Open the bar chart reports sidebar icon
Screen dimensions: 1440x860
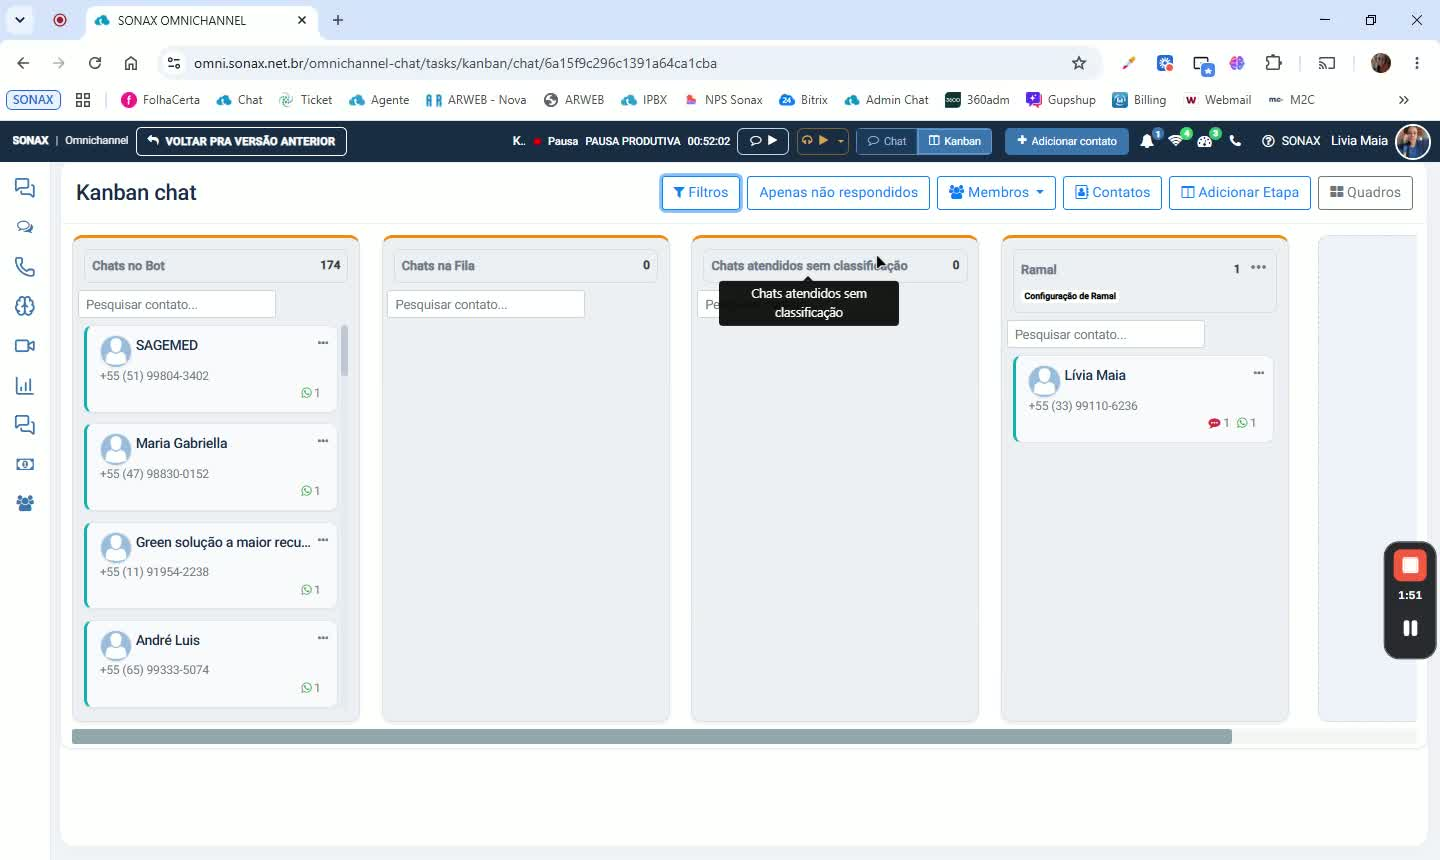point(25,386)
